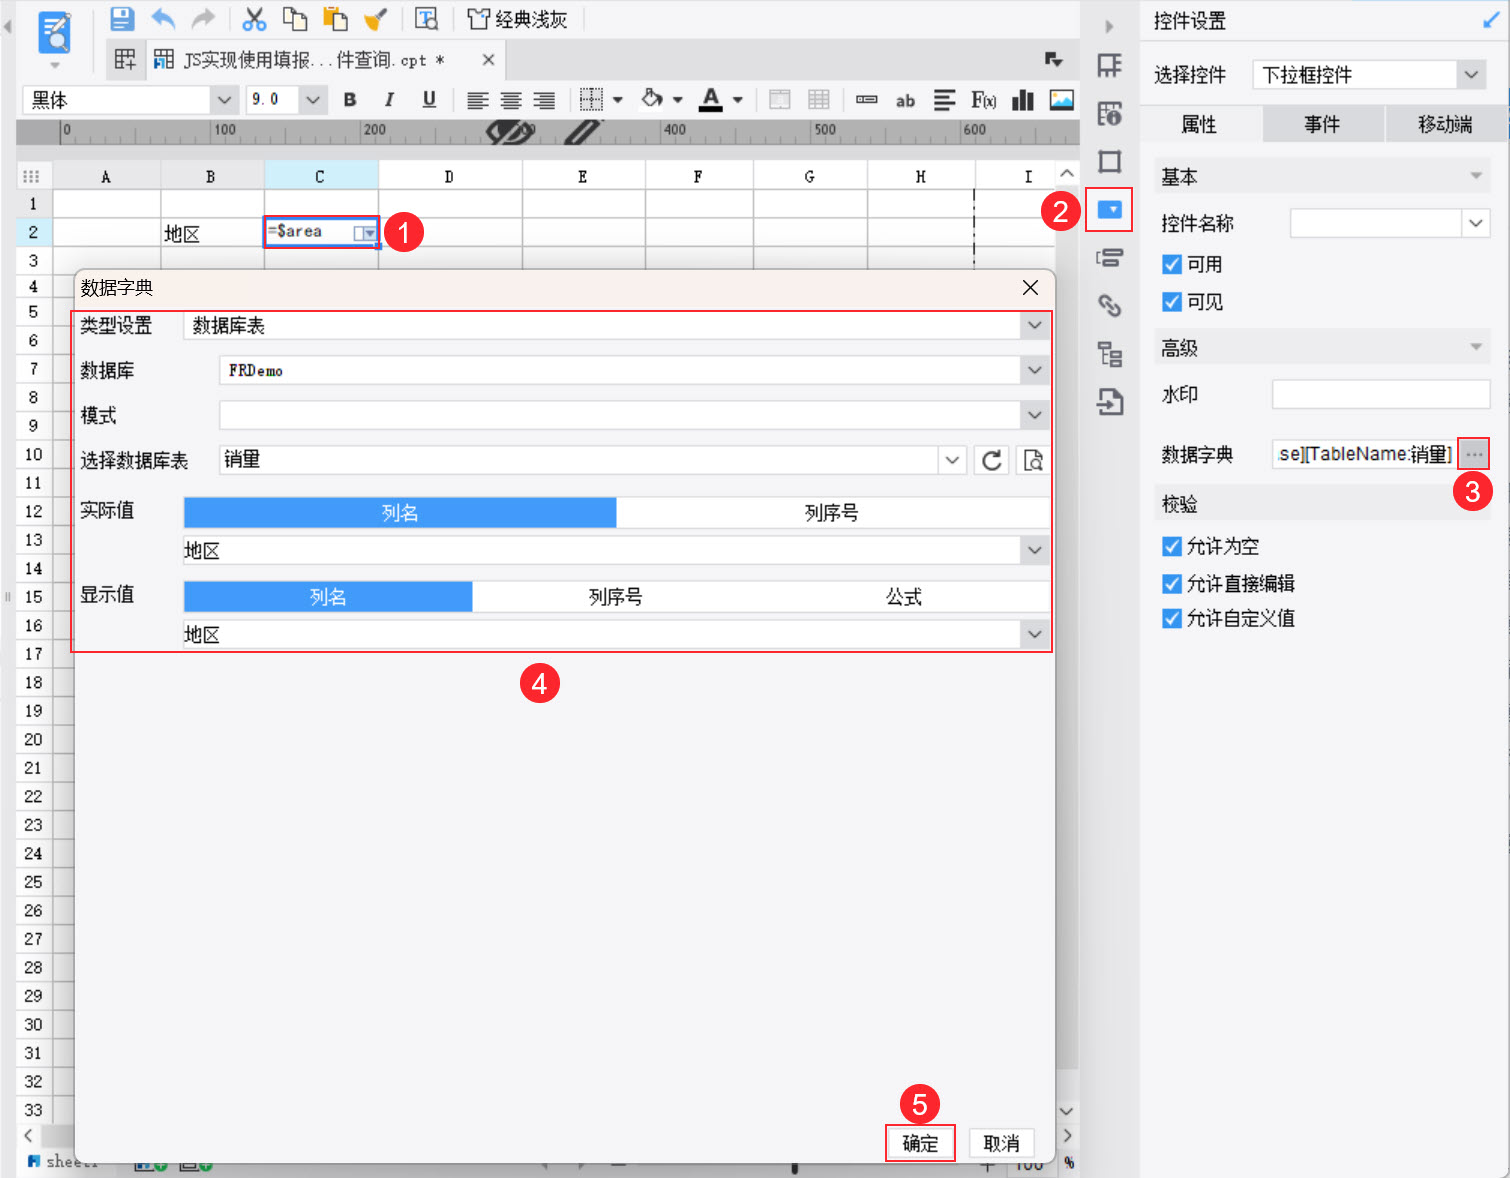This screenshot has width=1510, height=1178.
Task: Open the floating element panel icon
Action: [x=1110, y=162]
